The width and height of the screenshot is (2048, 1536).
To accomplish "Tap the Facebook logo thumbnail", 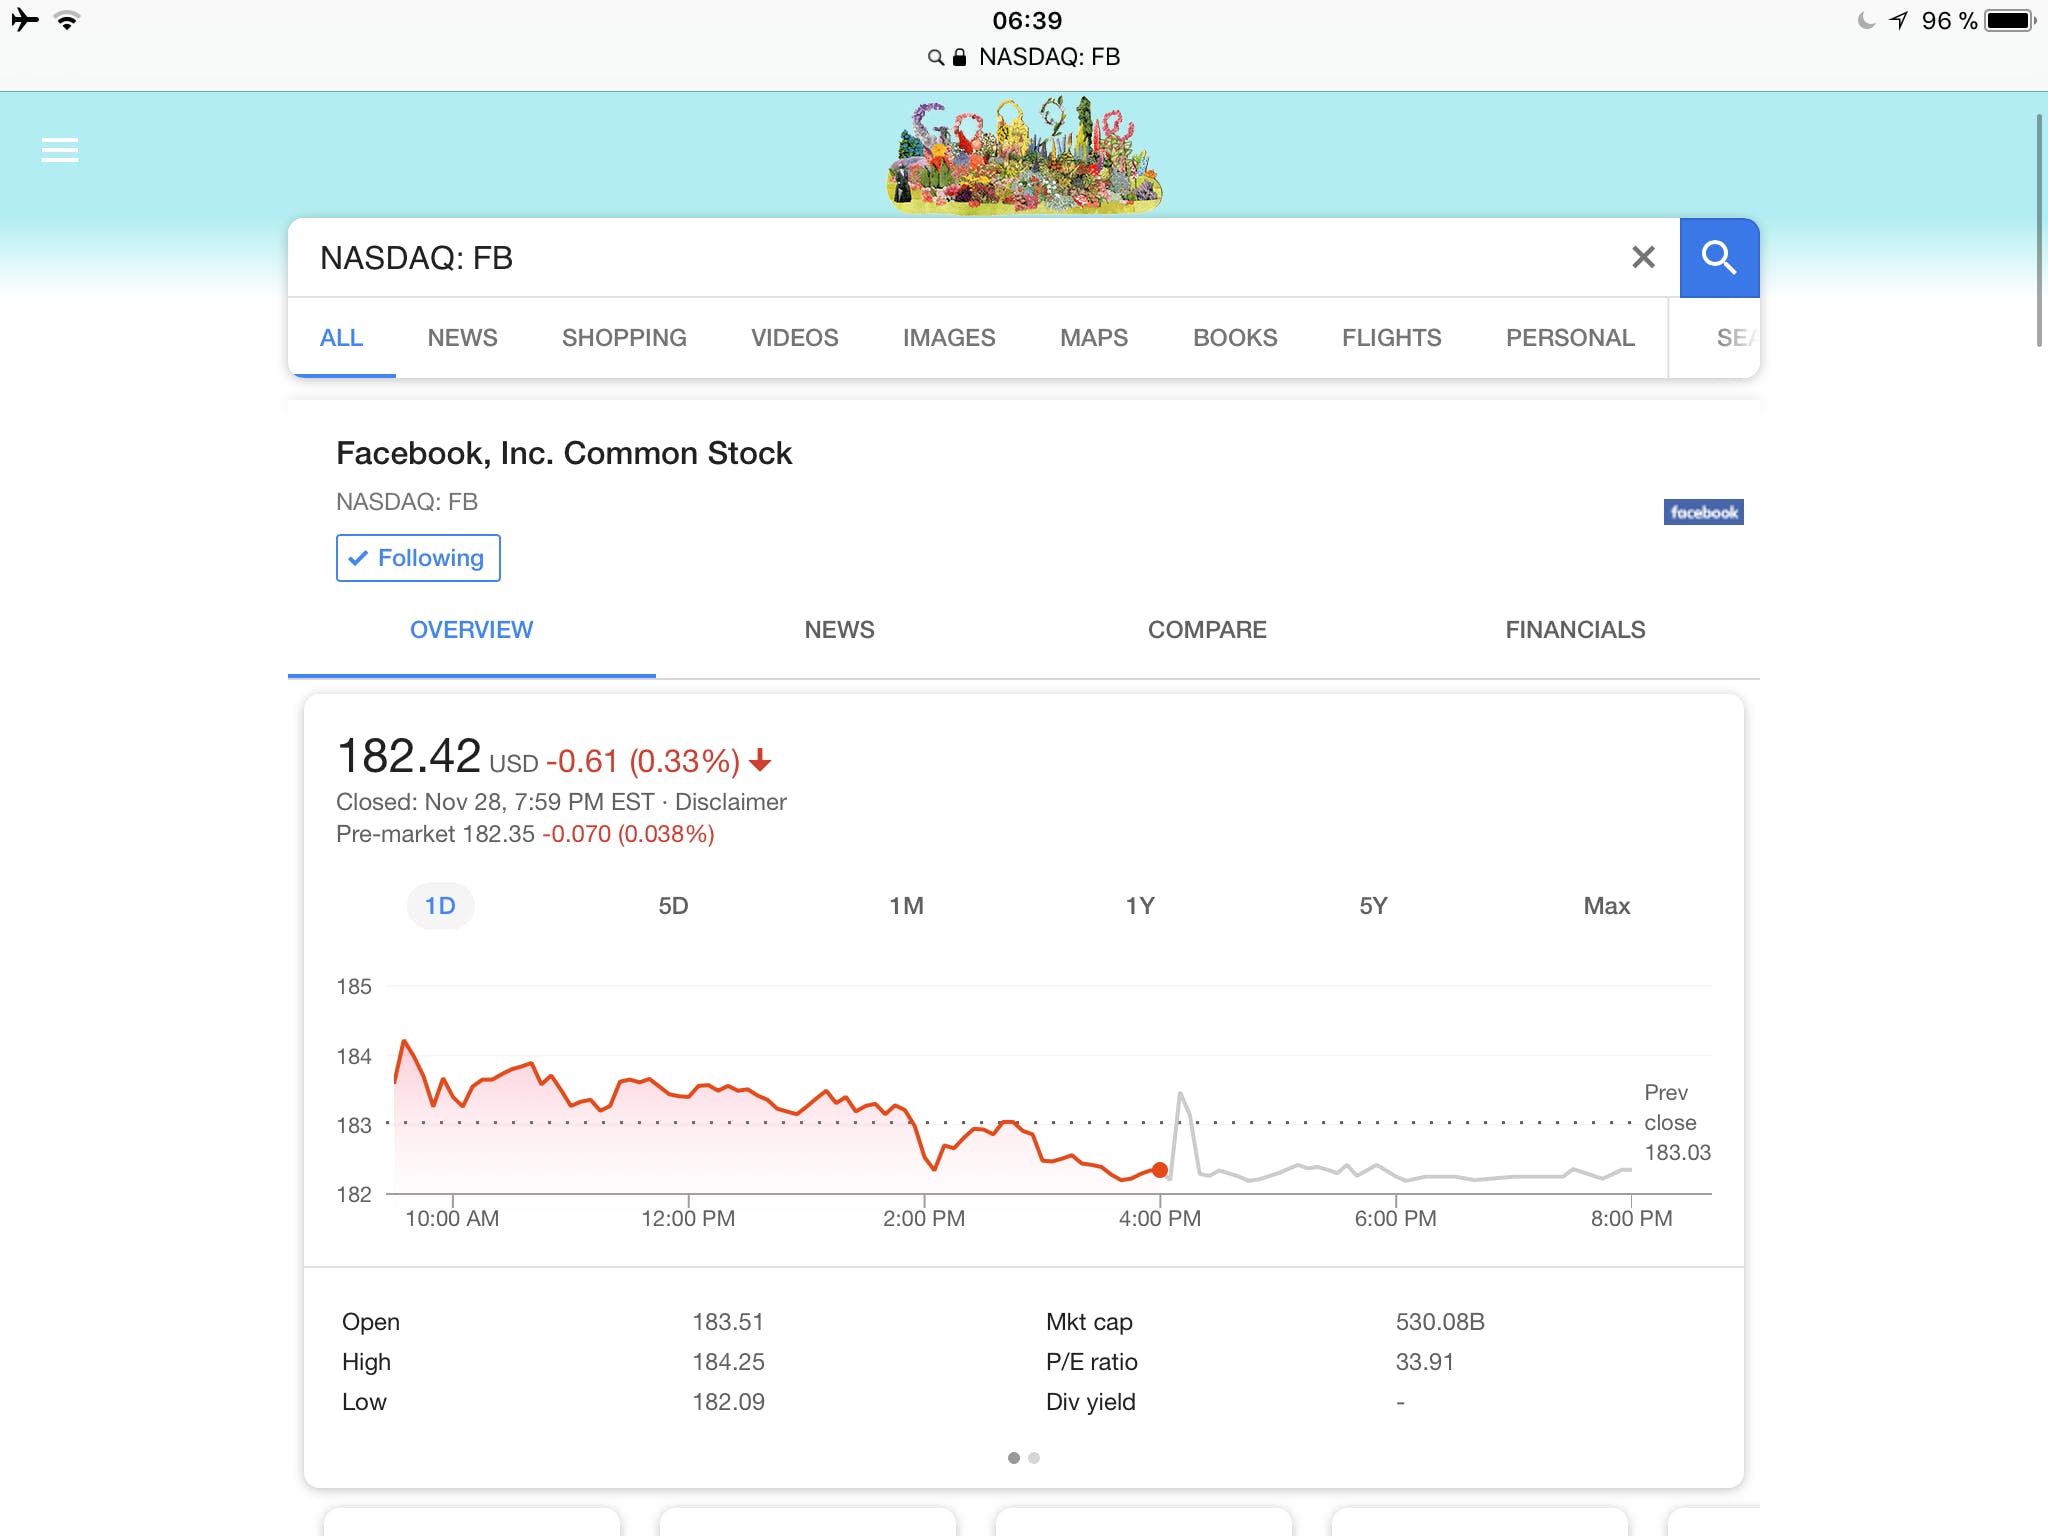I will (1703, 512).
